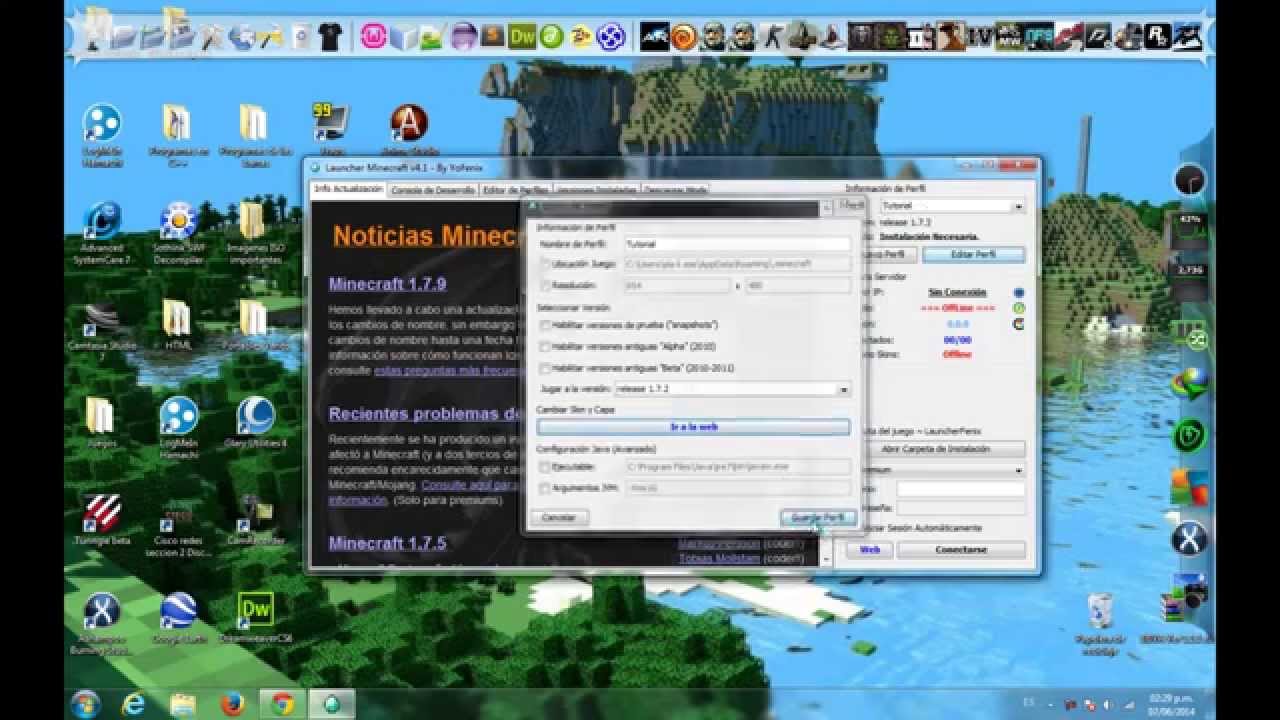This screenshot has width=1280, height=720.
Task: Click the Ir a la web button
Action: point(693,427)
